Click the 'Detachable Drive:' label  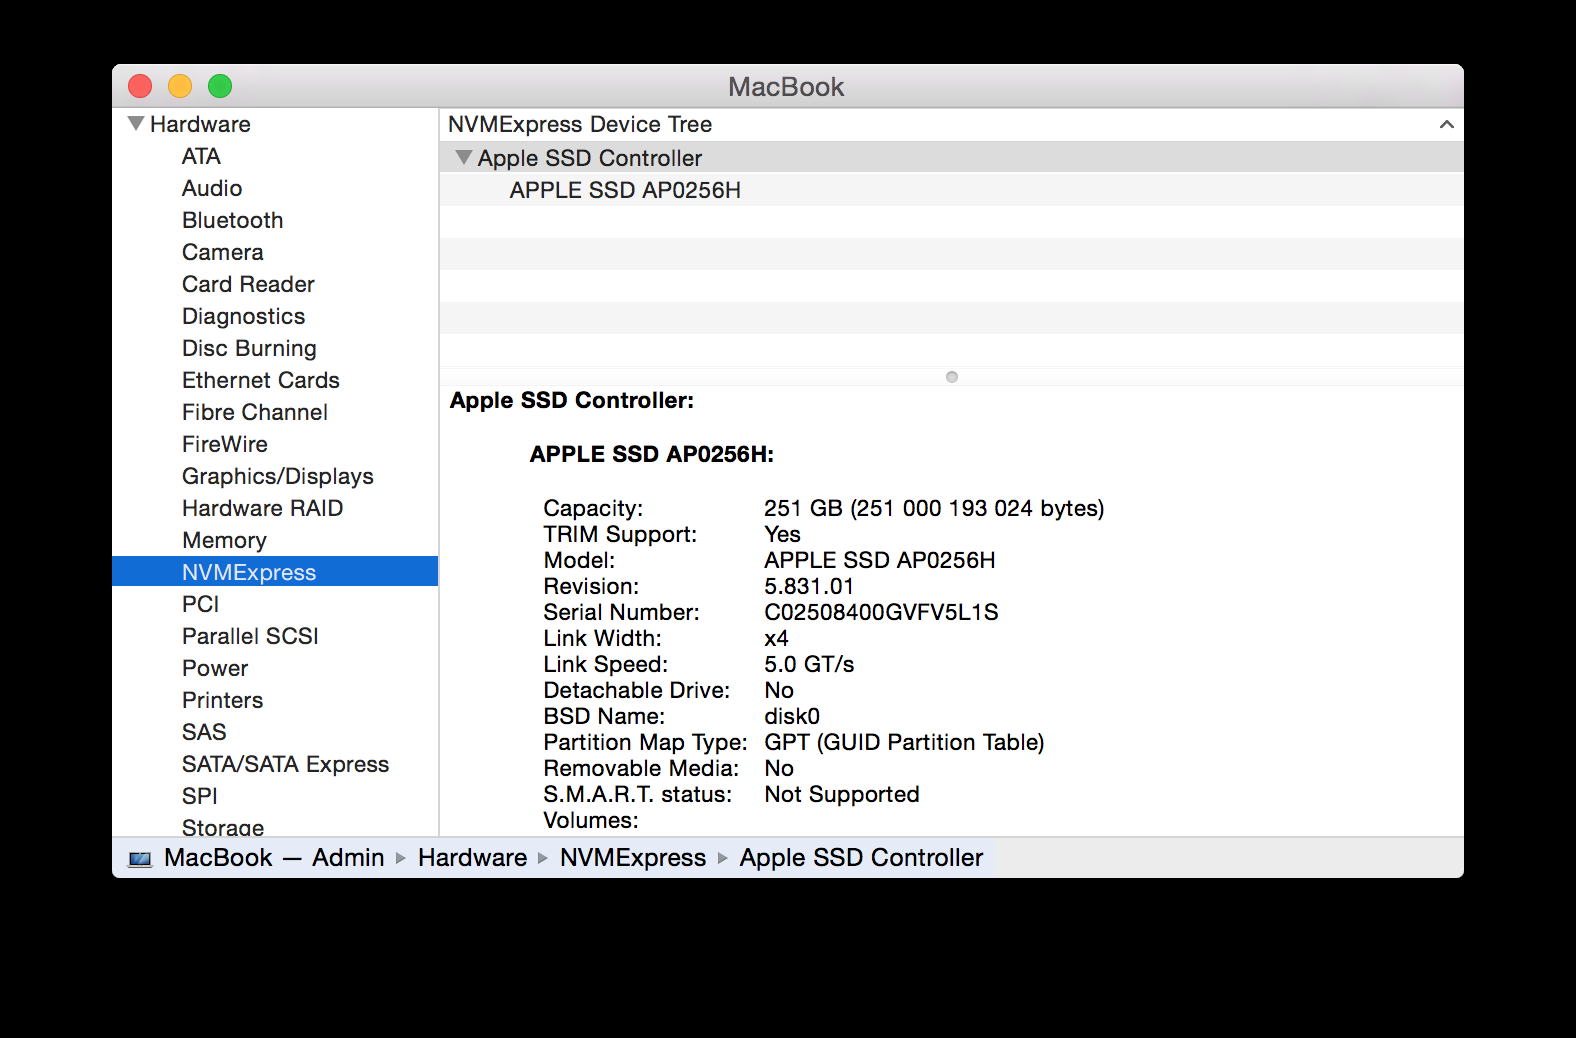pos(637,690)
